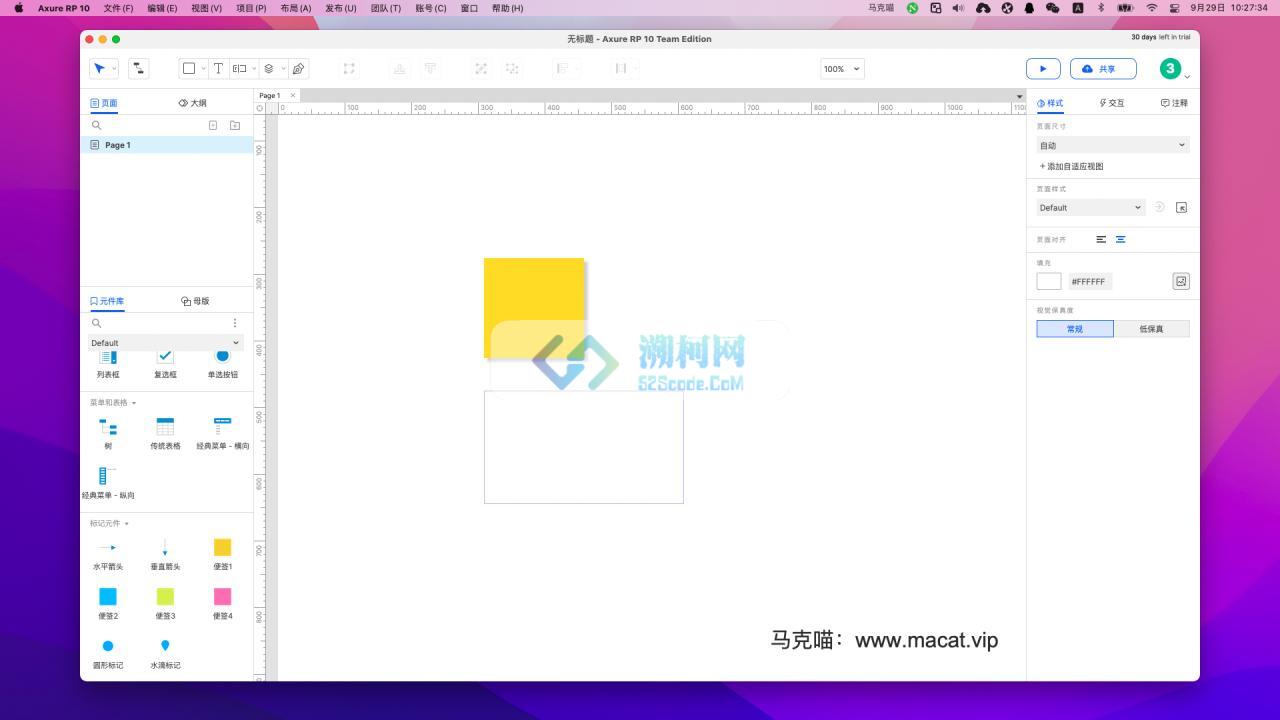Screen dimensions: 1280x720
Task: Align page content to center
Action: [x=1120, y=239]
